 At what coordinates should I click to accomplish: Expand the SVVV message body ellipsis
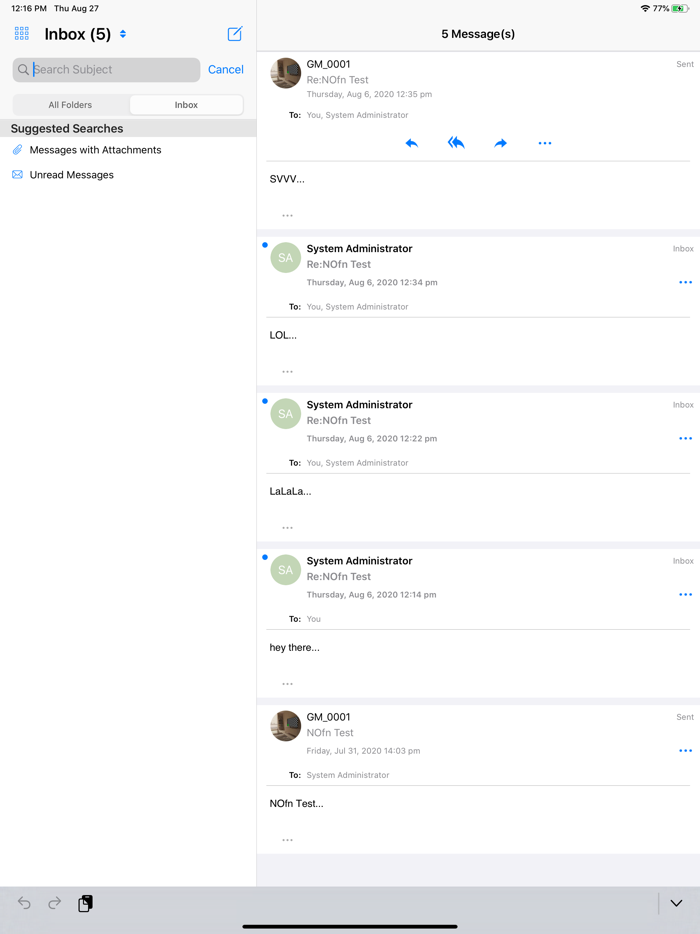pyautogui.click(x=287, y=215)
